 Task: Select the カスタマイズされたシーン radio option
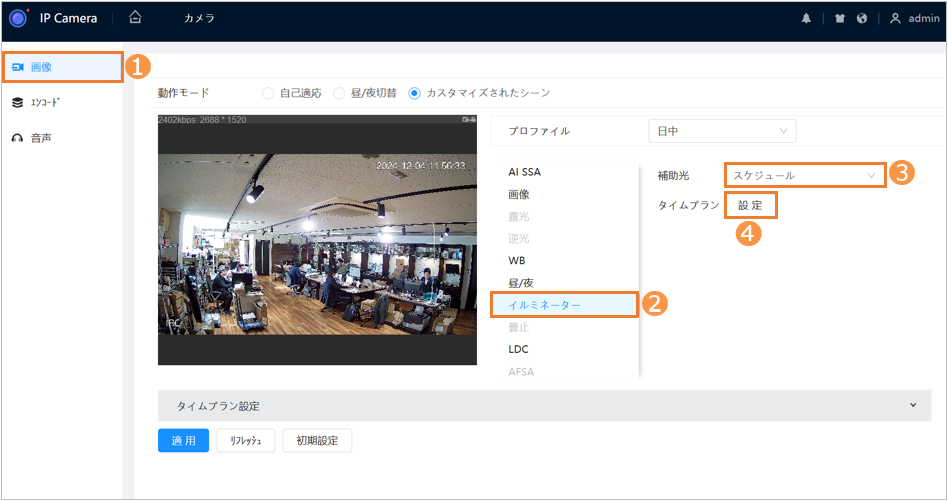415,93
